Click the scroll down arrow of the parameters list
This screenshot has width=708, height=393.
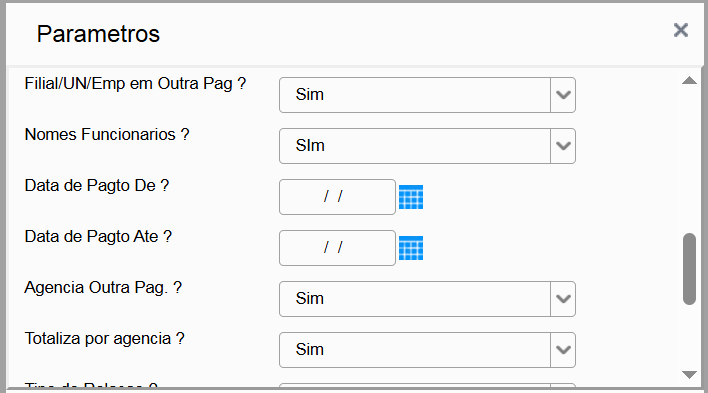pyautogui.click(x=689, y=374)
